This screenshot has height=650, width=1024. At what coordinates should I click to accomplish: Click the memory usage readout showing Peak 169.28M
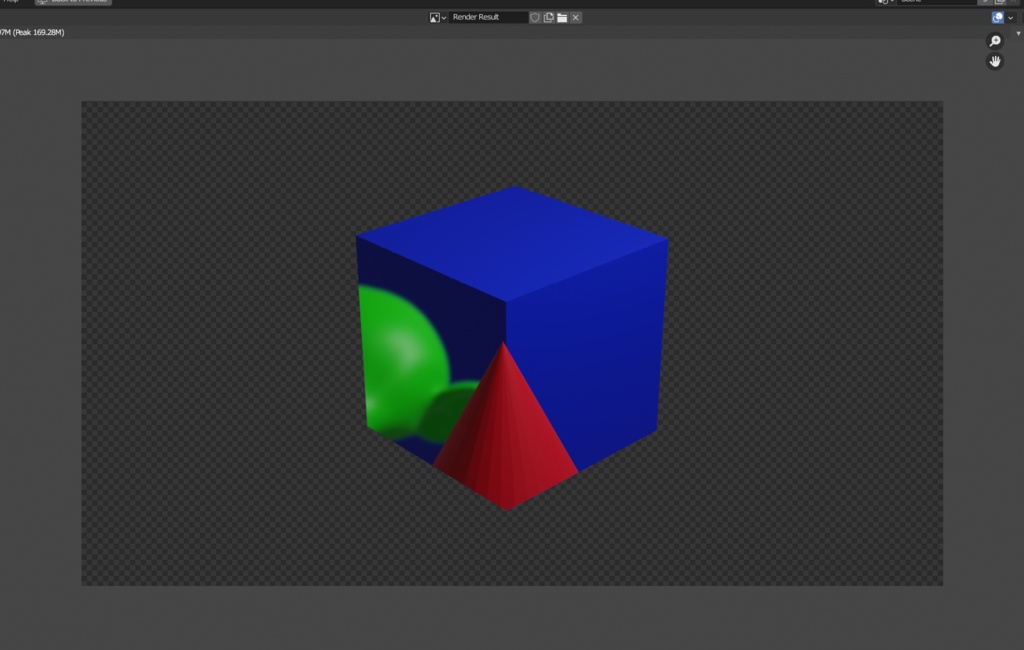32,31
